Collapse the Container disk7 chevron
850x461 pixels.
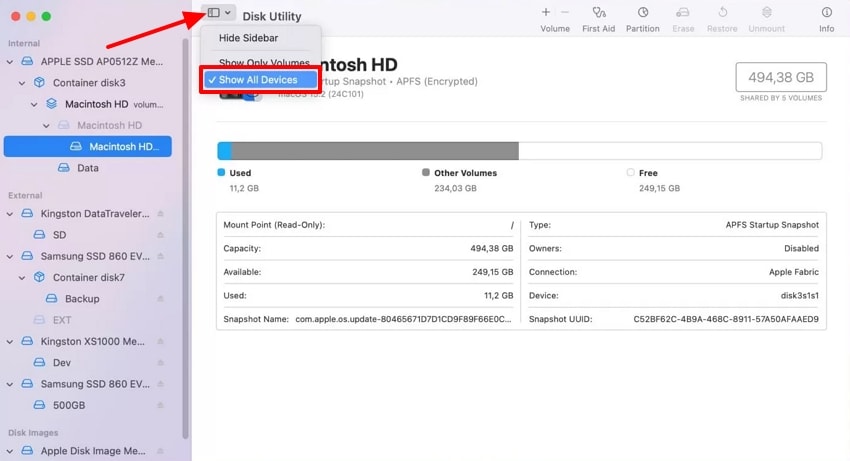coord(22,278)
